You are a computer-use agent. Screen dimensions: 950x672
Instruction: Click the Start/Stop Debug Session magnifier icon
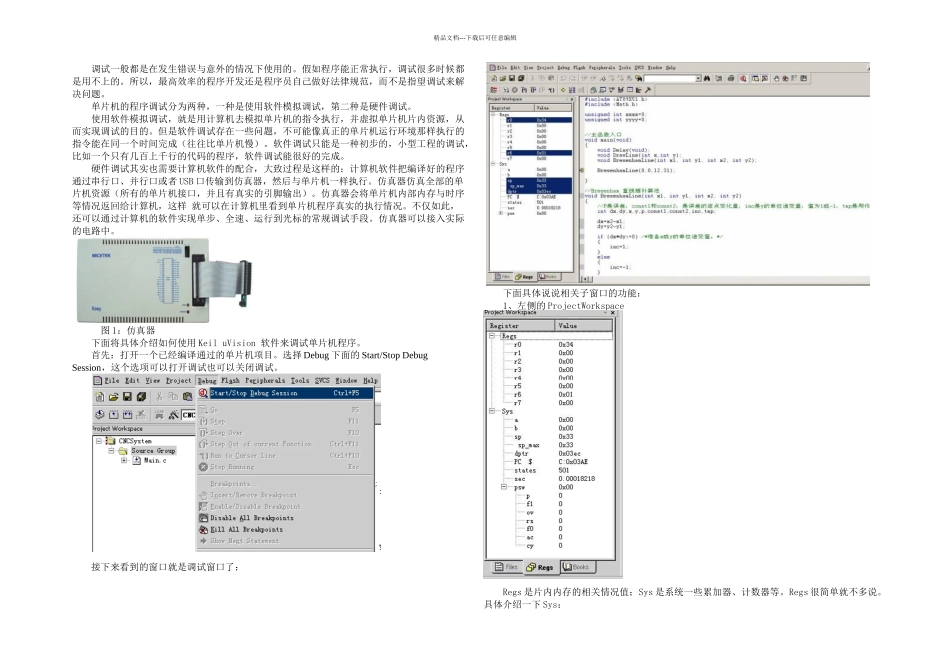pyautogui.click(x=203, y=393)
